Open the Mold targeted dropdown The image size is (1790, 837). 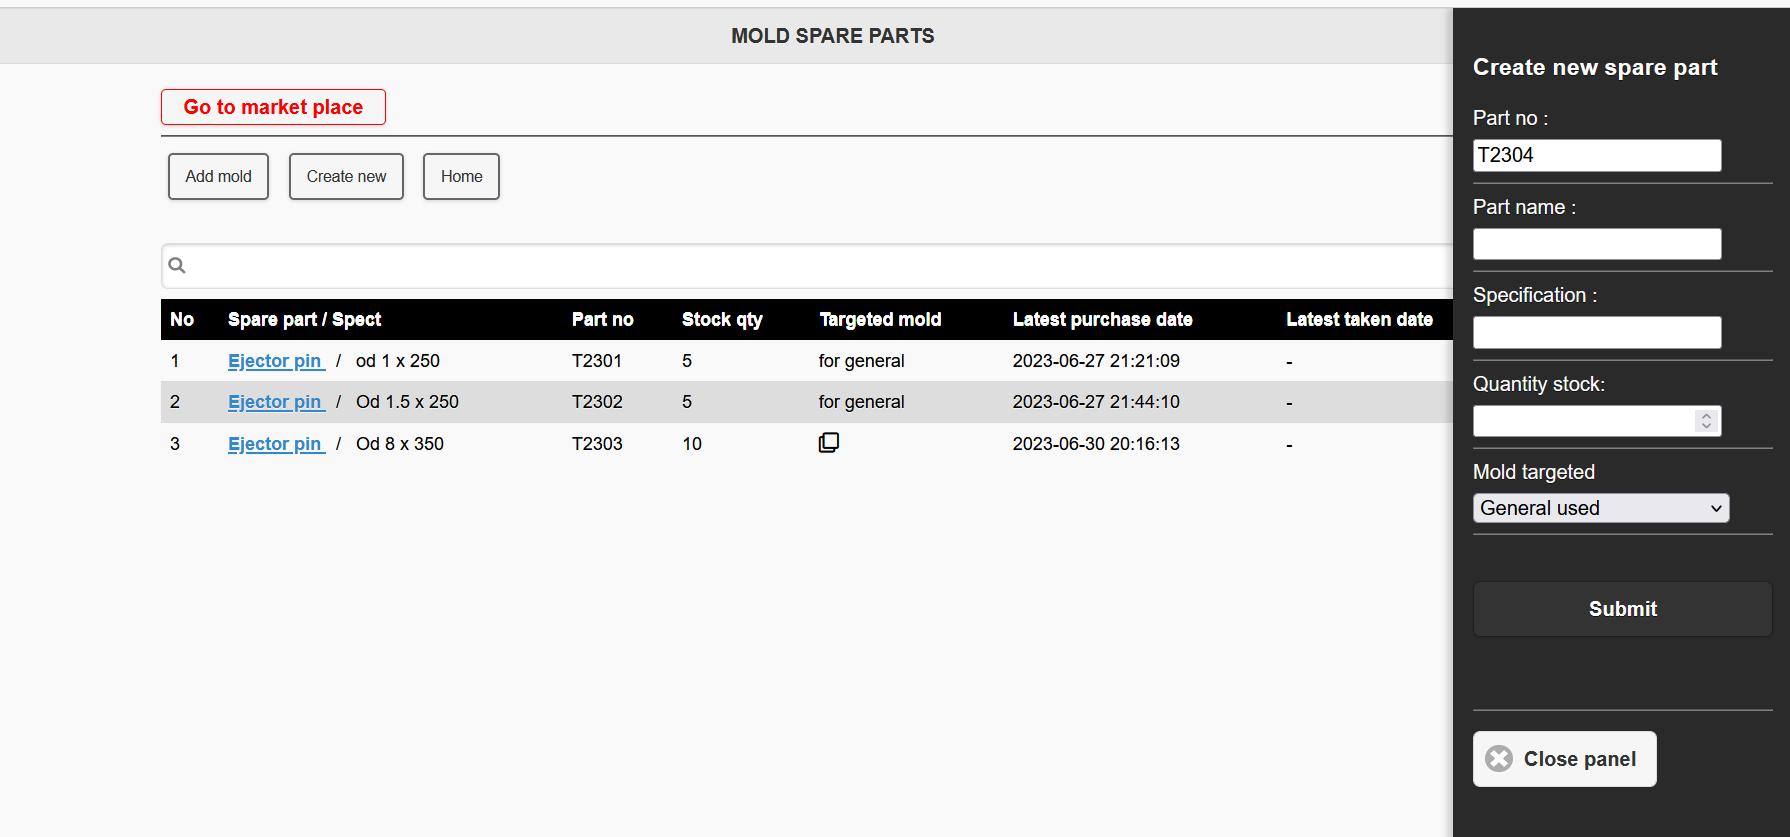point(1600,508)
